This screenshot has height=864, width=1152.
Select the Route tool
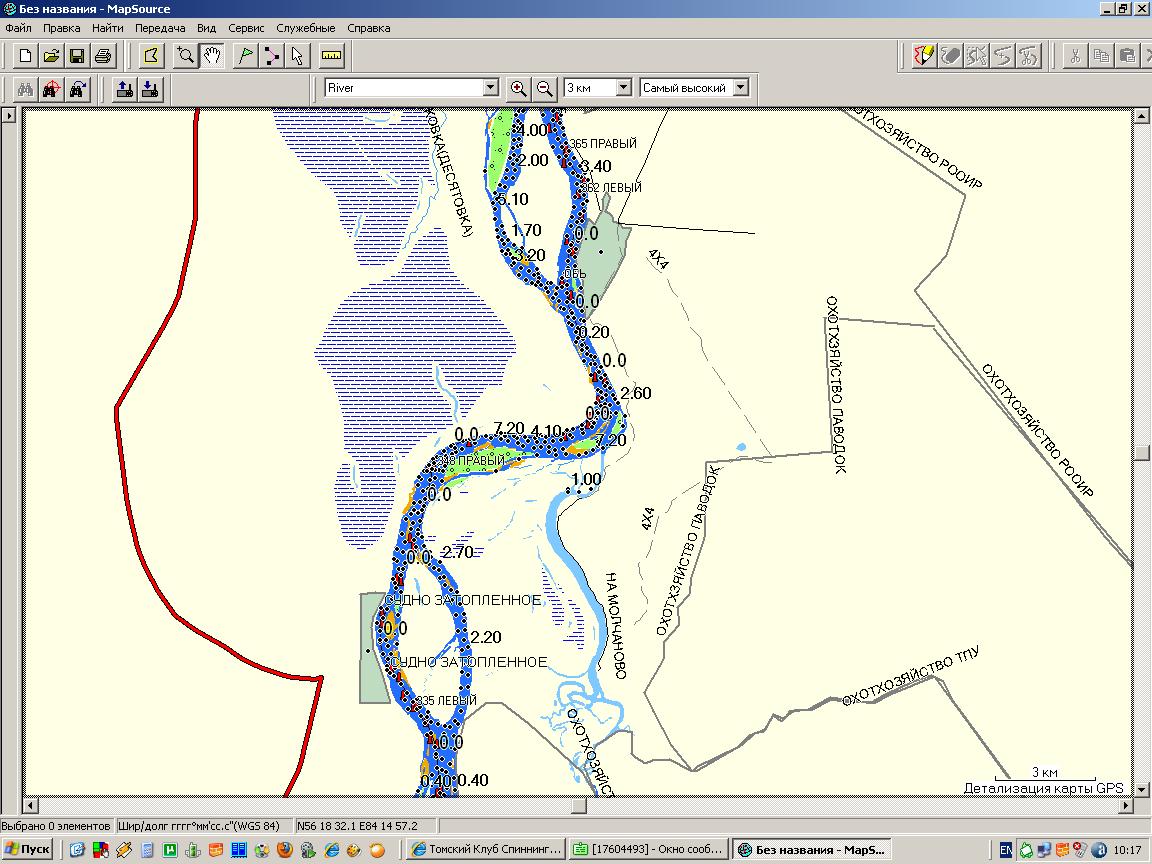(271, 55)
